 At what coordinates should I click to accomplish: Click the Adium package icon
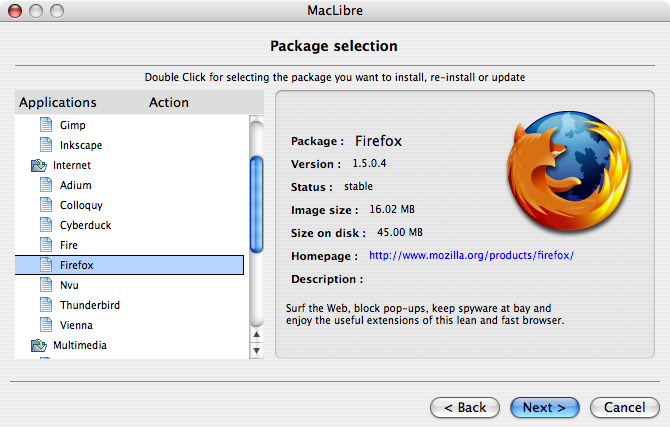click(x=45, y=185)
